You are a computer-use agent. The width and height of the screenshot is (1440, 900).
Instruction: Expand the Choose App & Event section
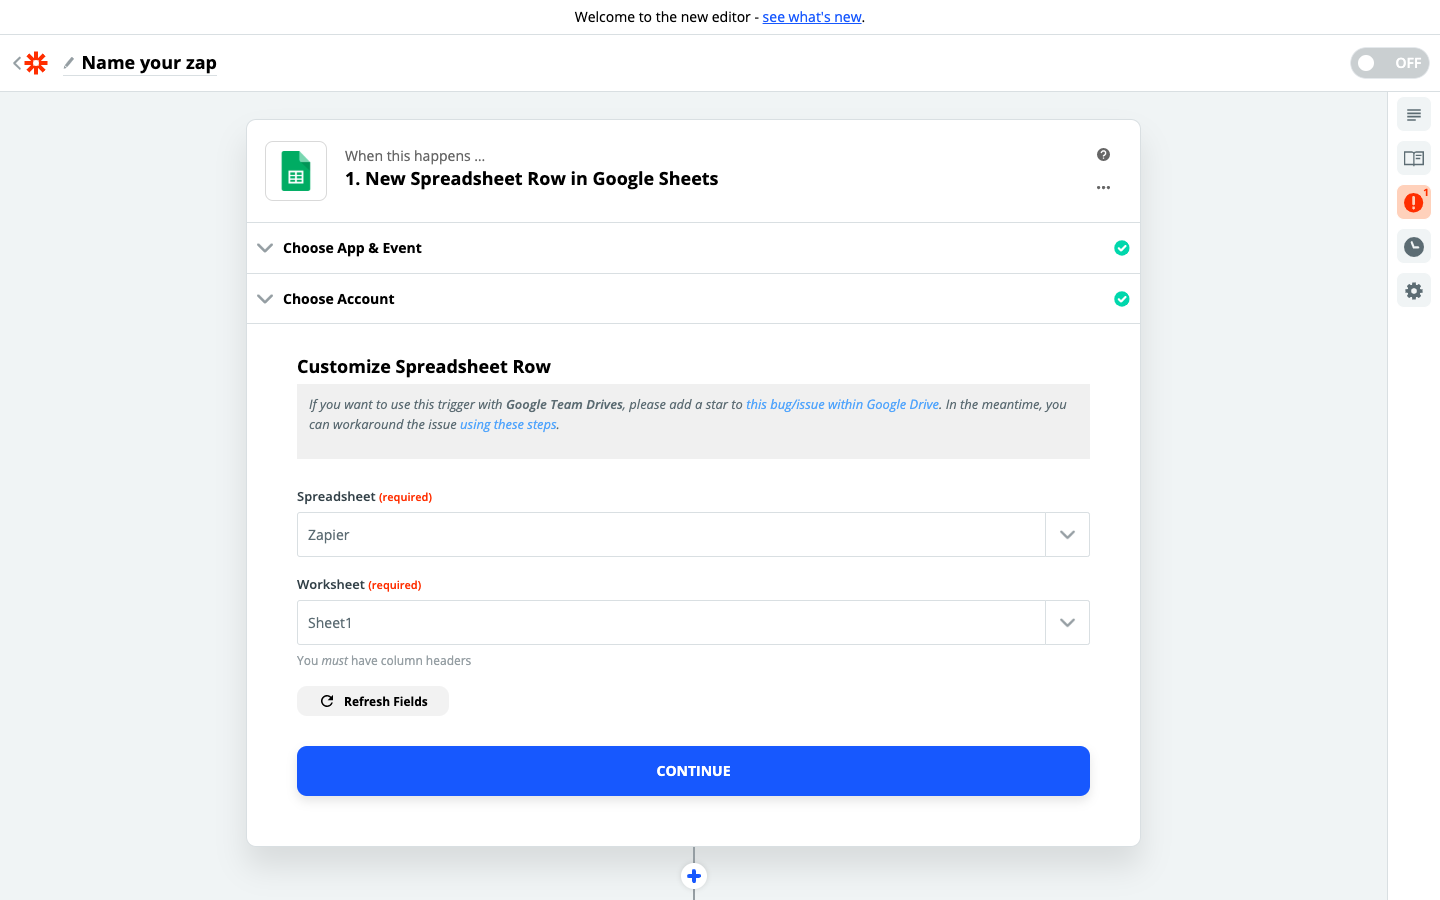352,248
